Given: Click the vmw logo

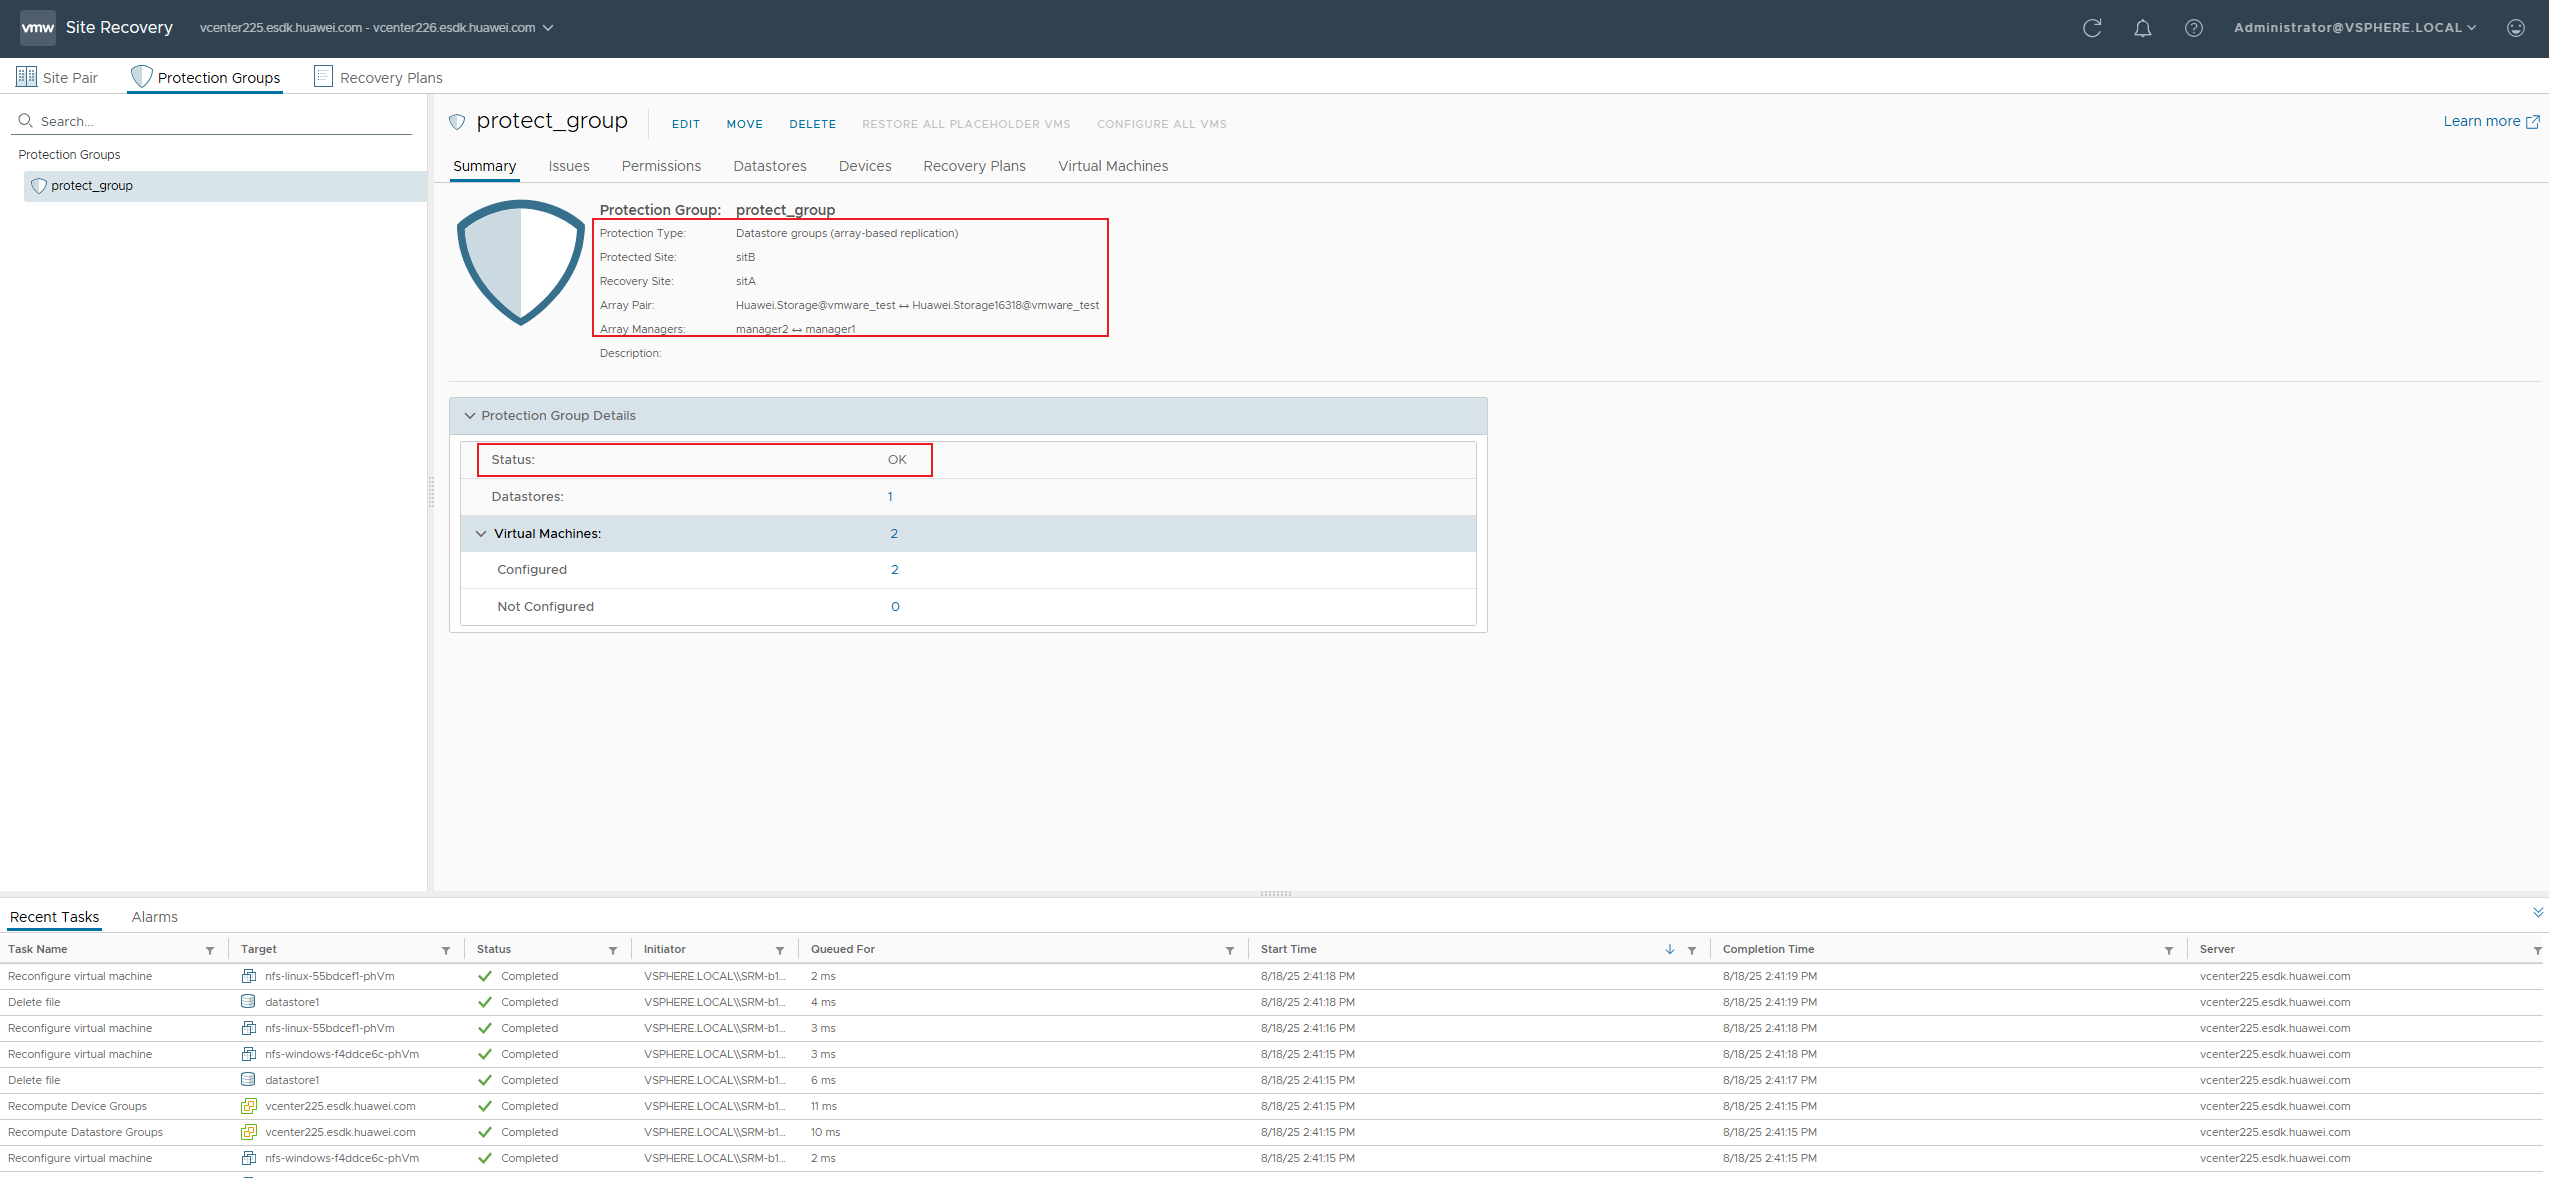Looking at the screenshot, I should click(38, 27).
